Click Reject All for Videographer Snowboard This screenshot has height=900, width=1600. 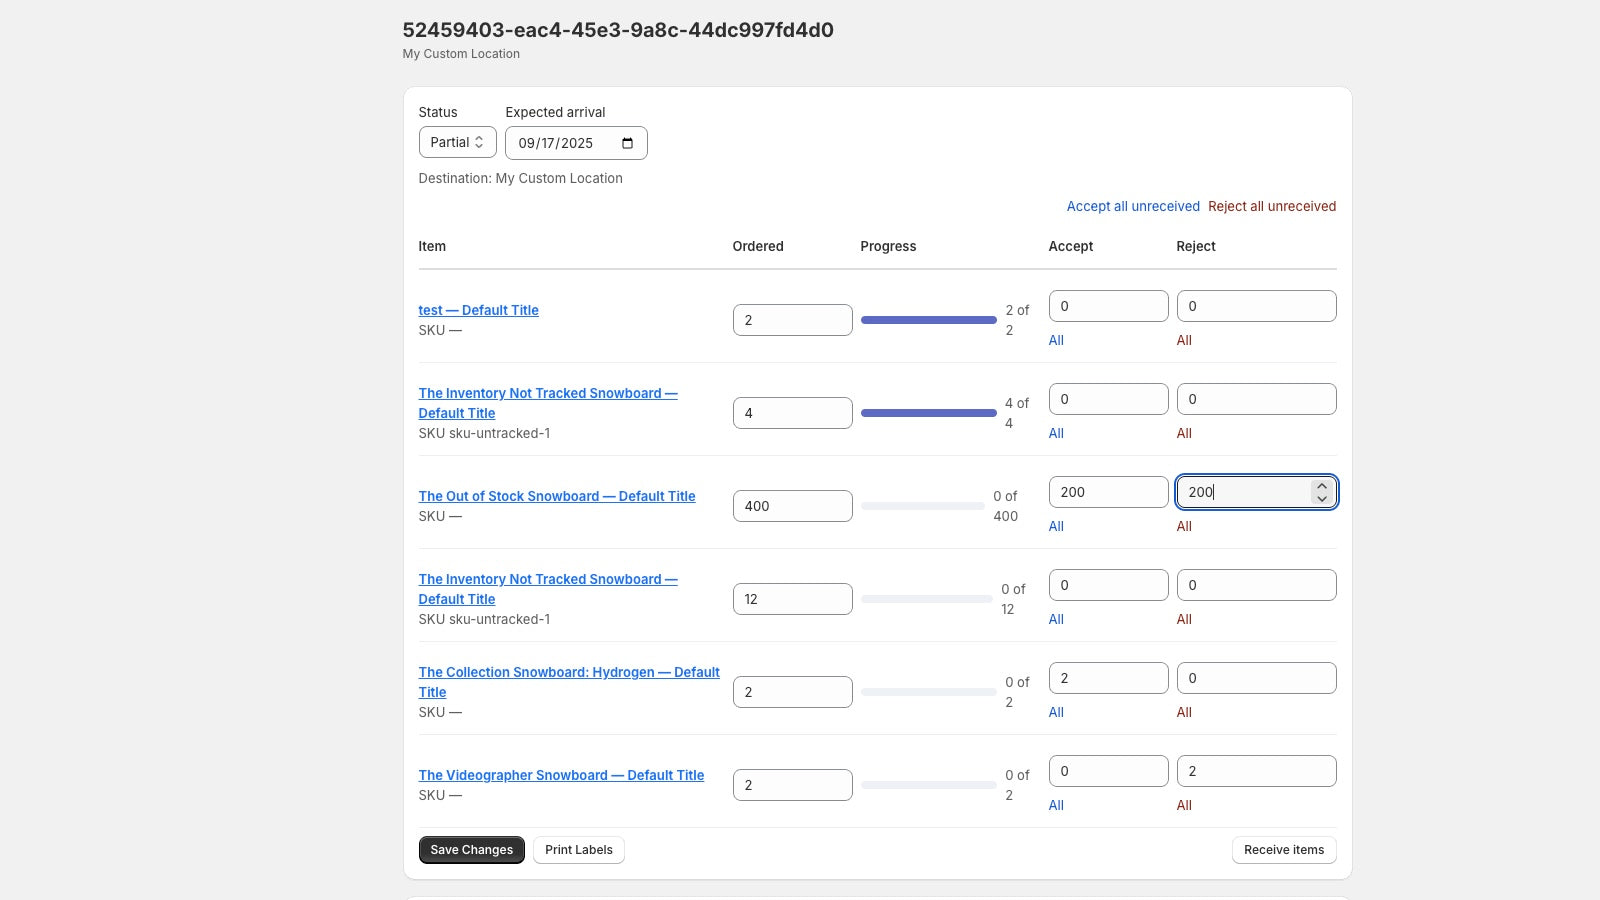coord(1184,805)
